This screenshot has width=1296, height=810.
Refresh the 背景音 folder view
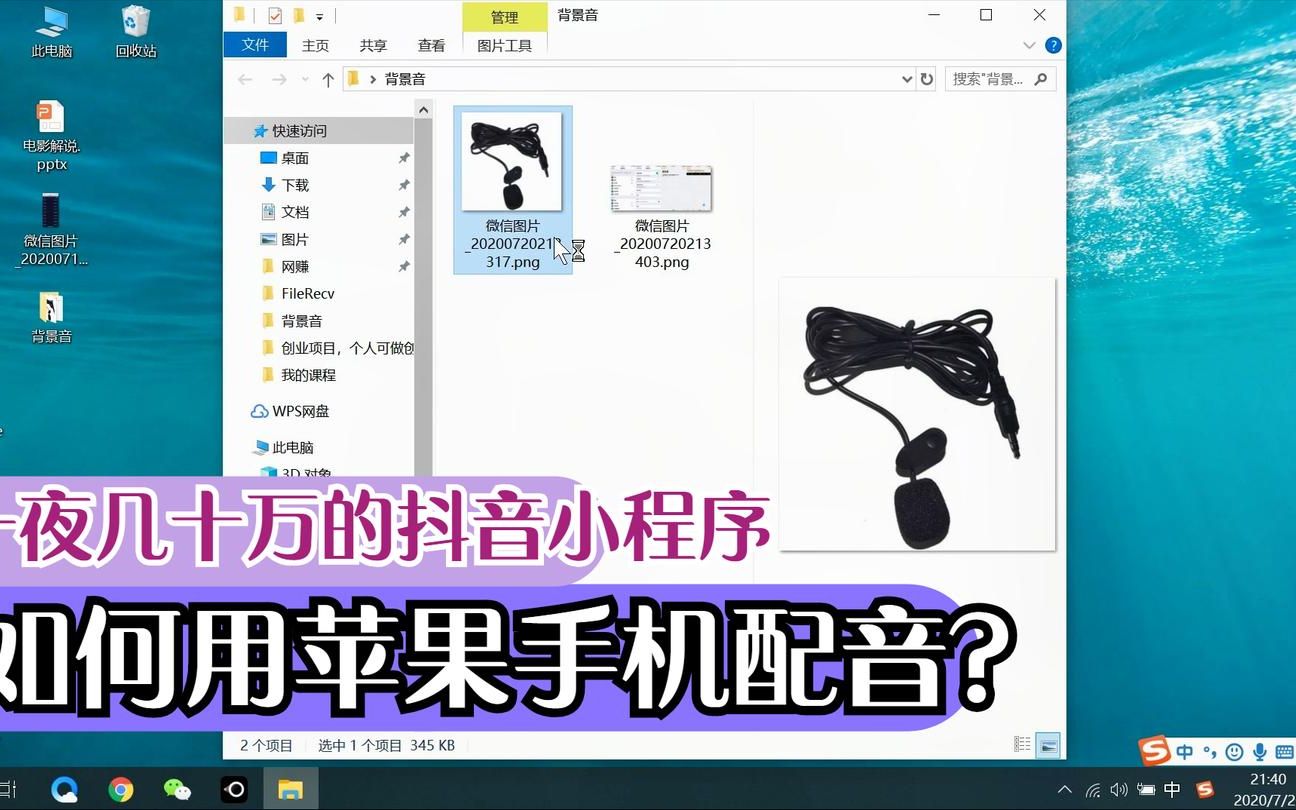(x=926, y=79)
